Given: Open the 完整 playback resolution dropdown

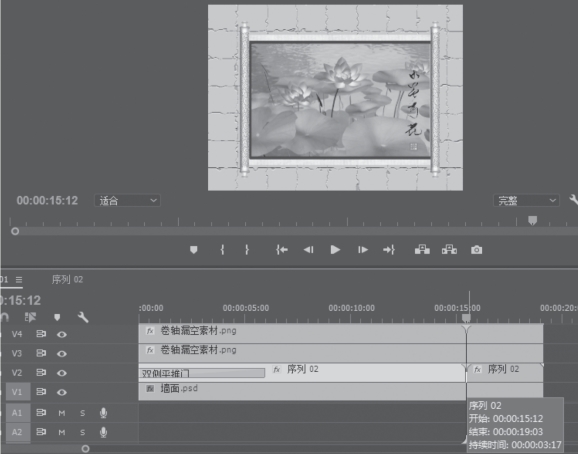Looking at the screenshot, I should coord(526,200).
